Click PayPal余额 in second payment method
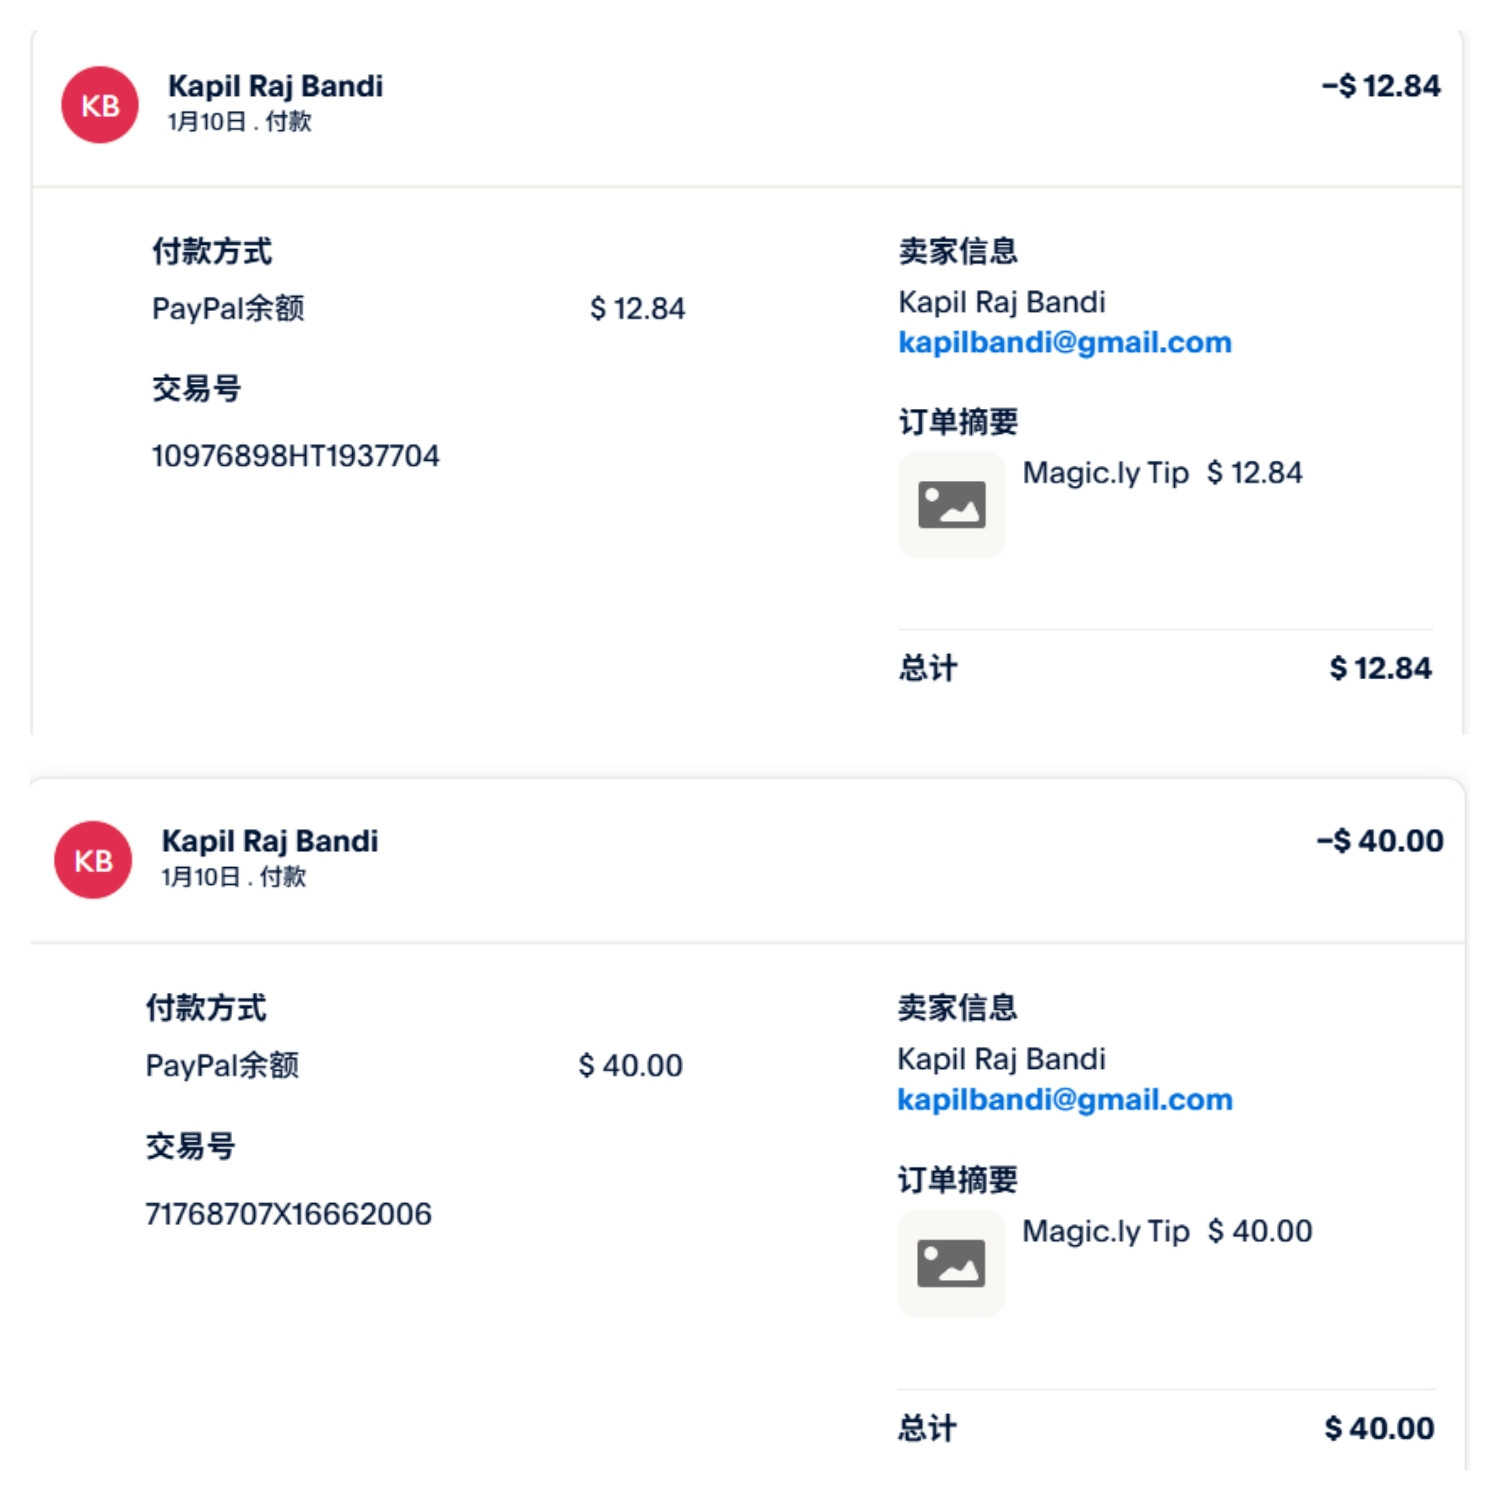The image size is (1500, 1500). click(x=222, y=1065)
